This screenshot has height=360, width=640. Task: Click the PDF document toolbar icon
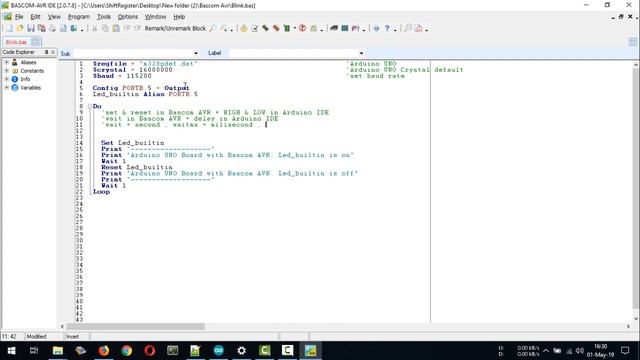[x=418, y=28]
